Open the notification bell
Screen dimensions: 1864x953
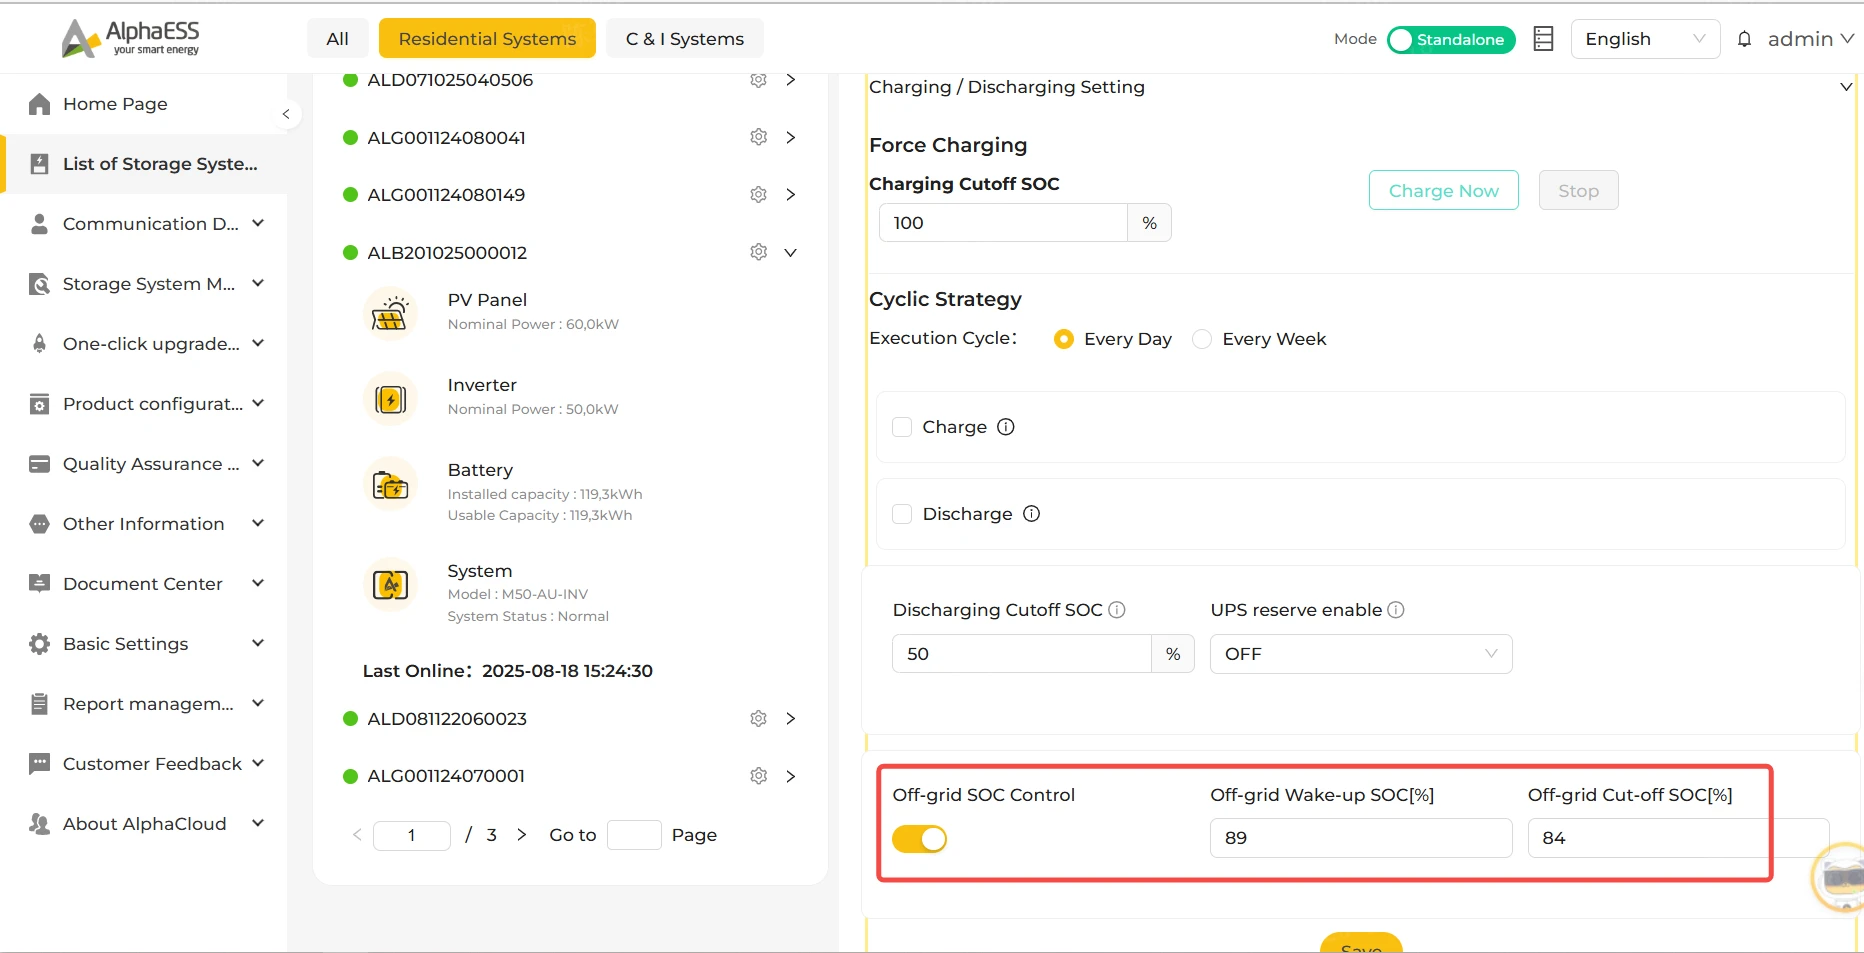coord(1744,39)
